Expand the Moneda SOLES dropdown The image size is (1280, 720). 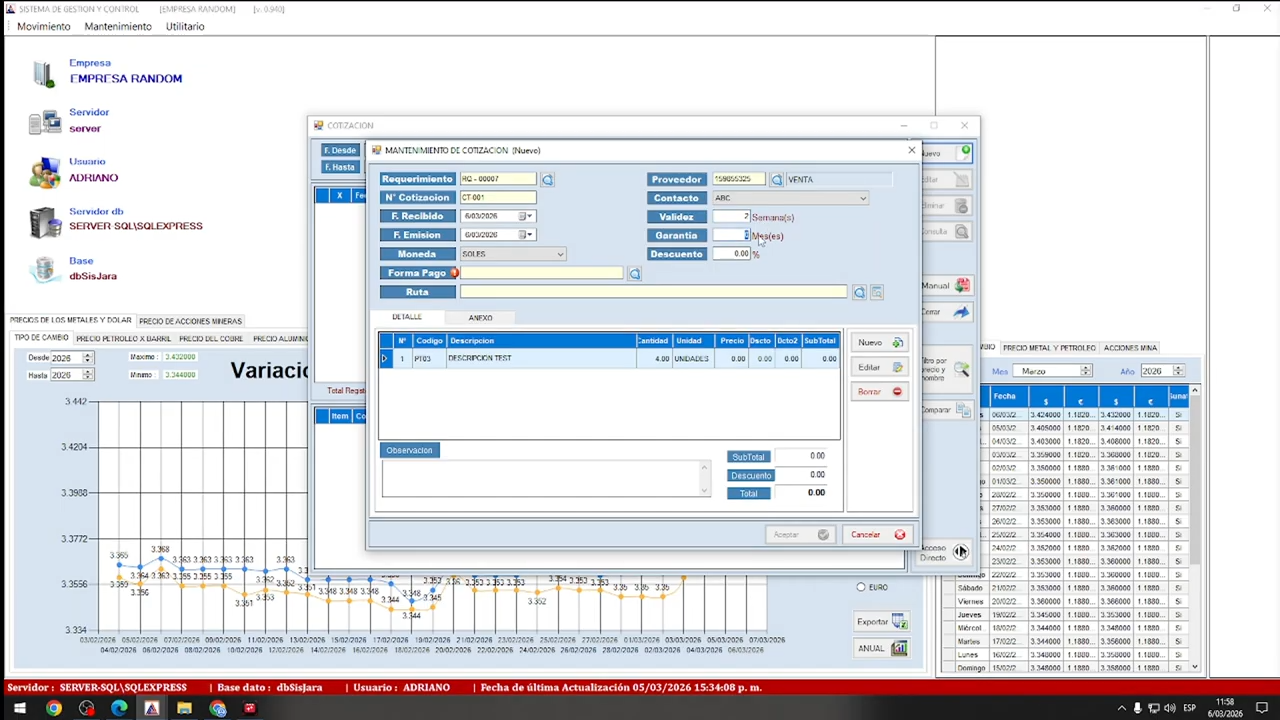pos(560,254)
